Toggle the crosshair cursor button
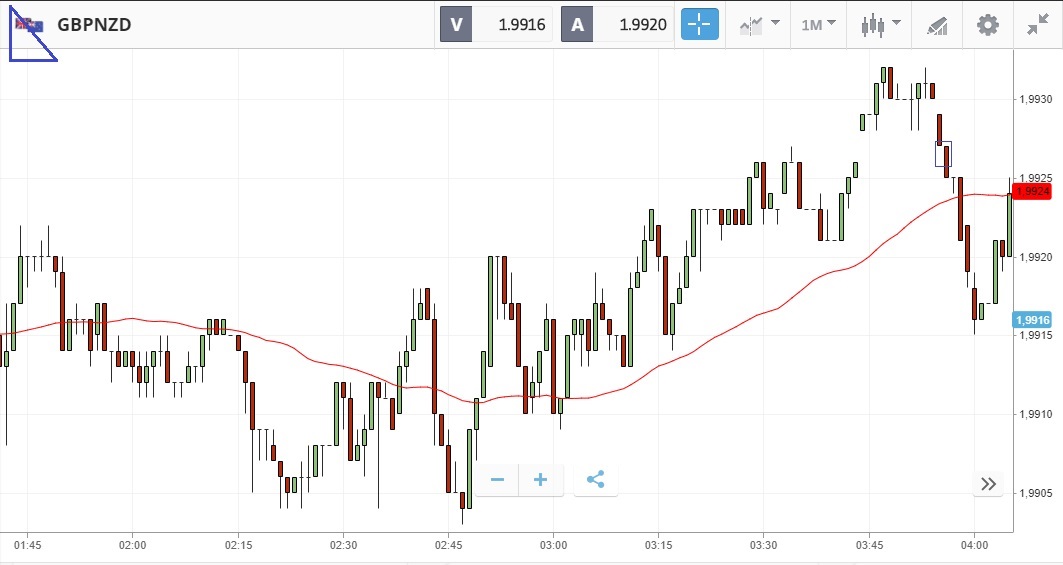 [700, 25]
